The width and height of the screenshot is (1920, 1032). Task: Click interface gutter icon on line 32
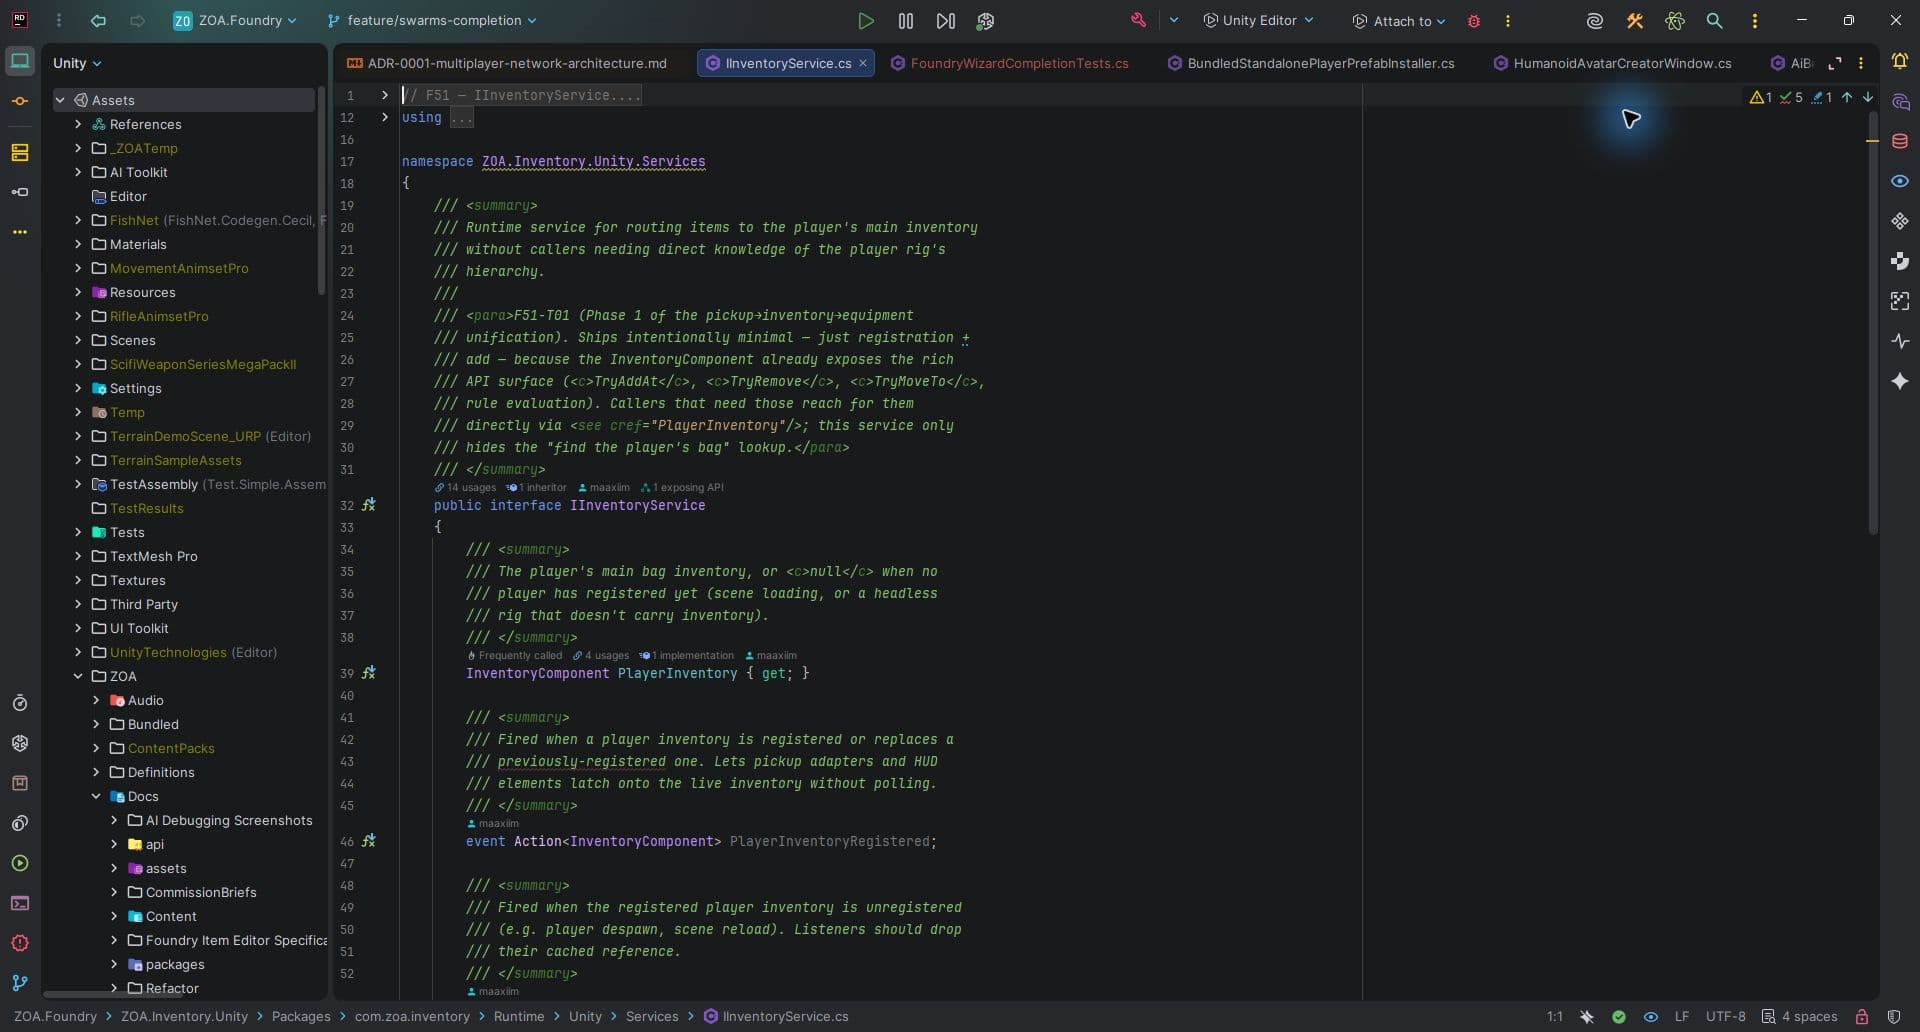369,505
